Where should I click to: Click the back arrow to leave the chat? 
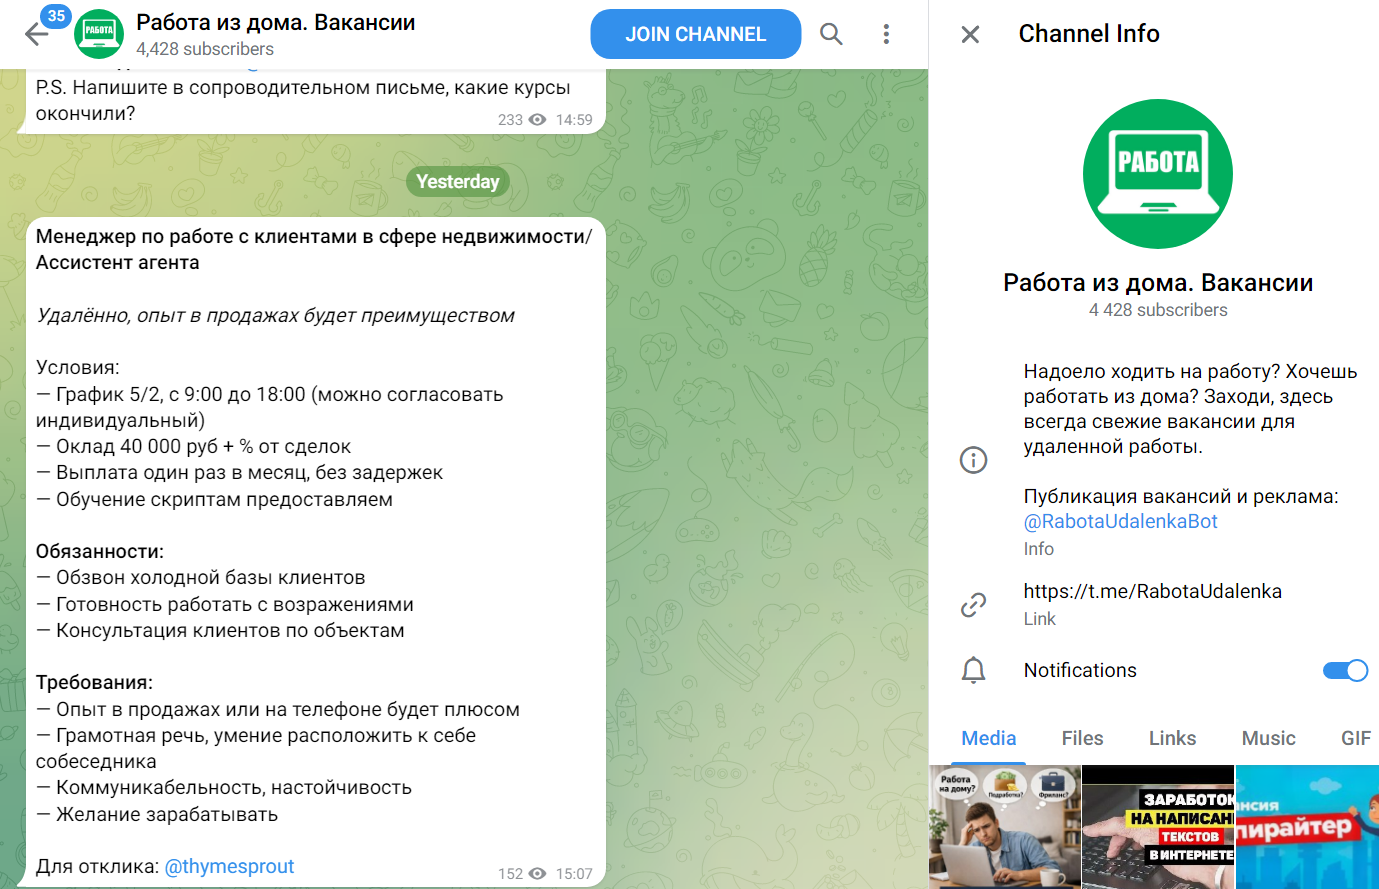tap(37, 33)
